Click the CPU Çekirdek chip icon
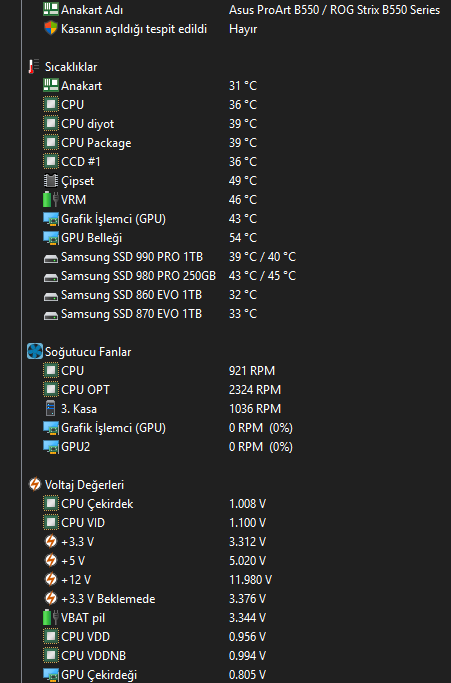The width and height of the screenshot is (451, 683). pos(51,504)
